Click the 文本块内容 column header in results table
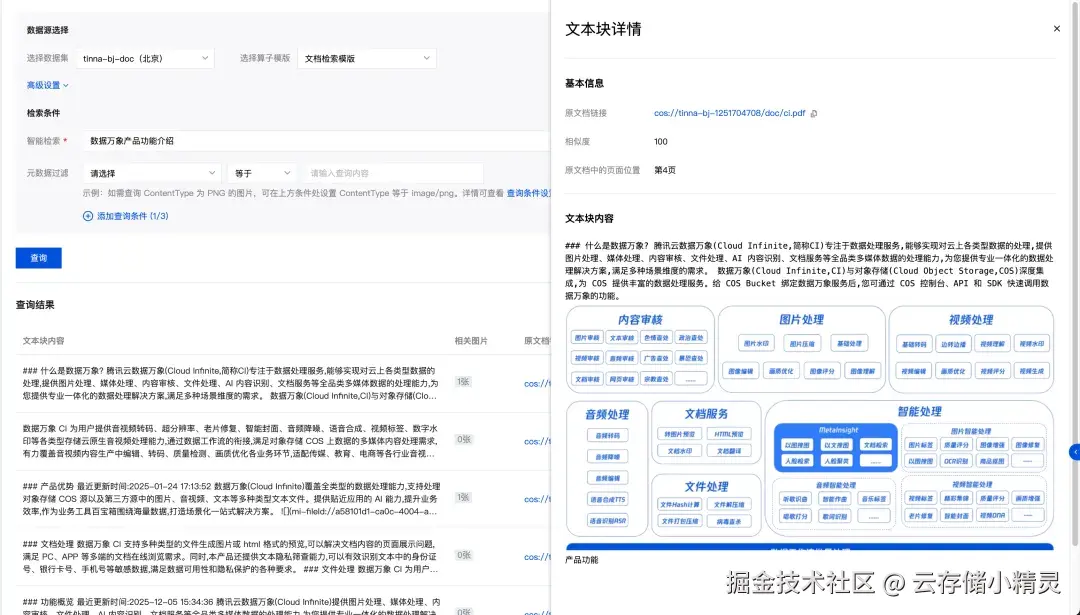 coord(43,341)
